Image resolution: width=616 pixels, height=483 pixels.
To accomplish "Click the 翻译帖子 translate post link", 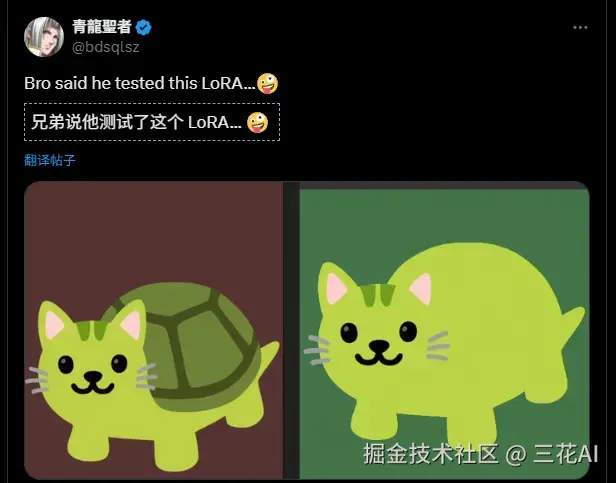I will coord(50,160).
